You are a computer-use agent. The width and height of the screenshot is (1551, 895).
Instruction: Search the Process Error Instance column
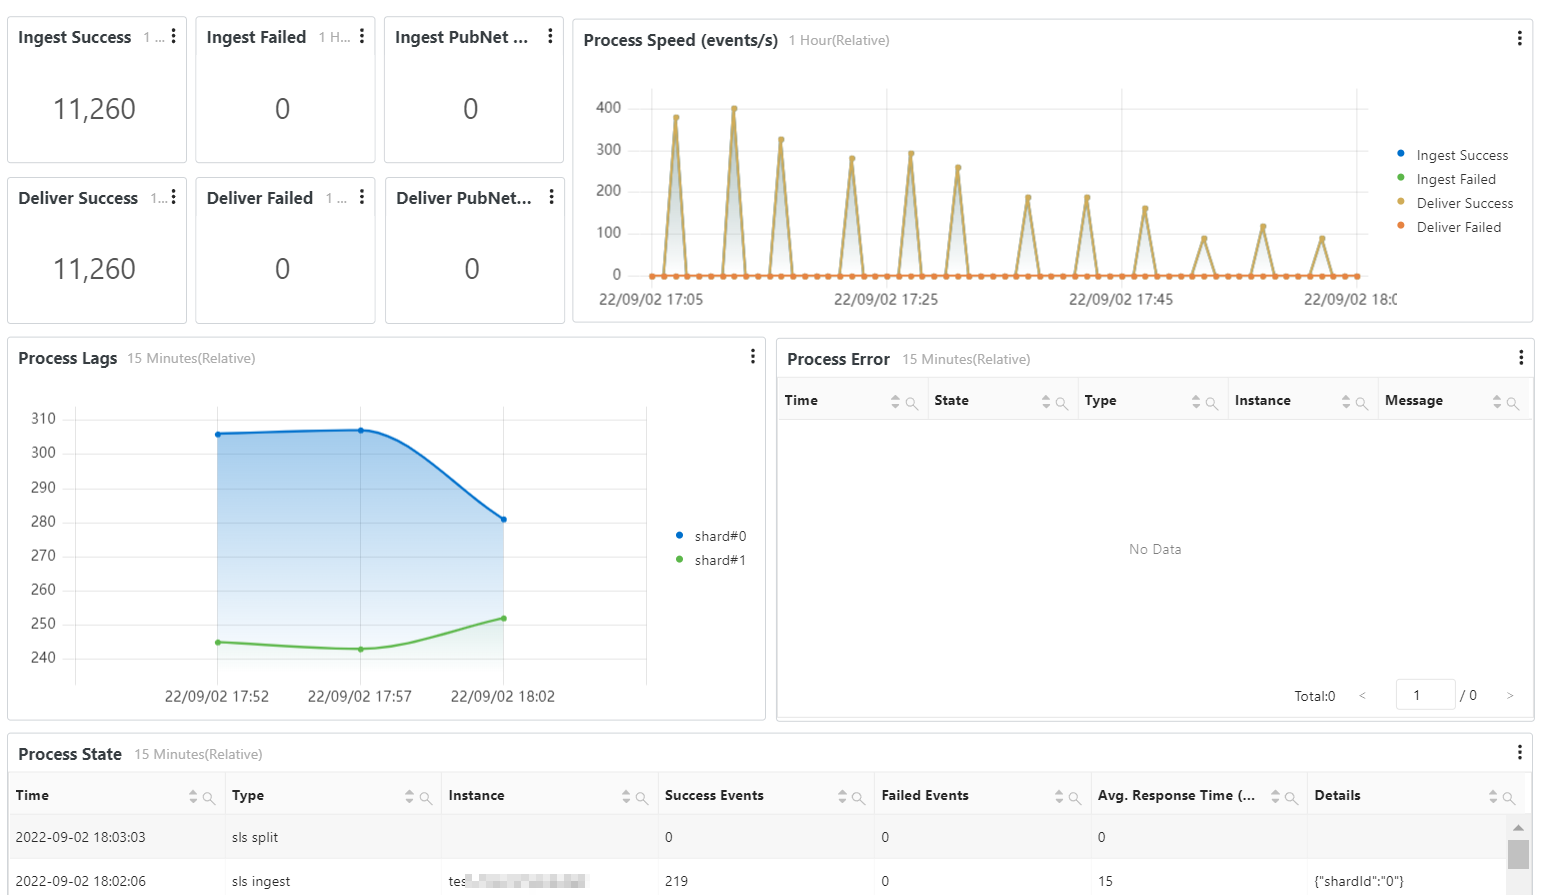tap(1362, 404)
